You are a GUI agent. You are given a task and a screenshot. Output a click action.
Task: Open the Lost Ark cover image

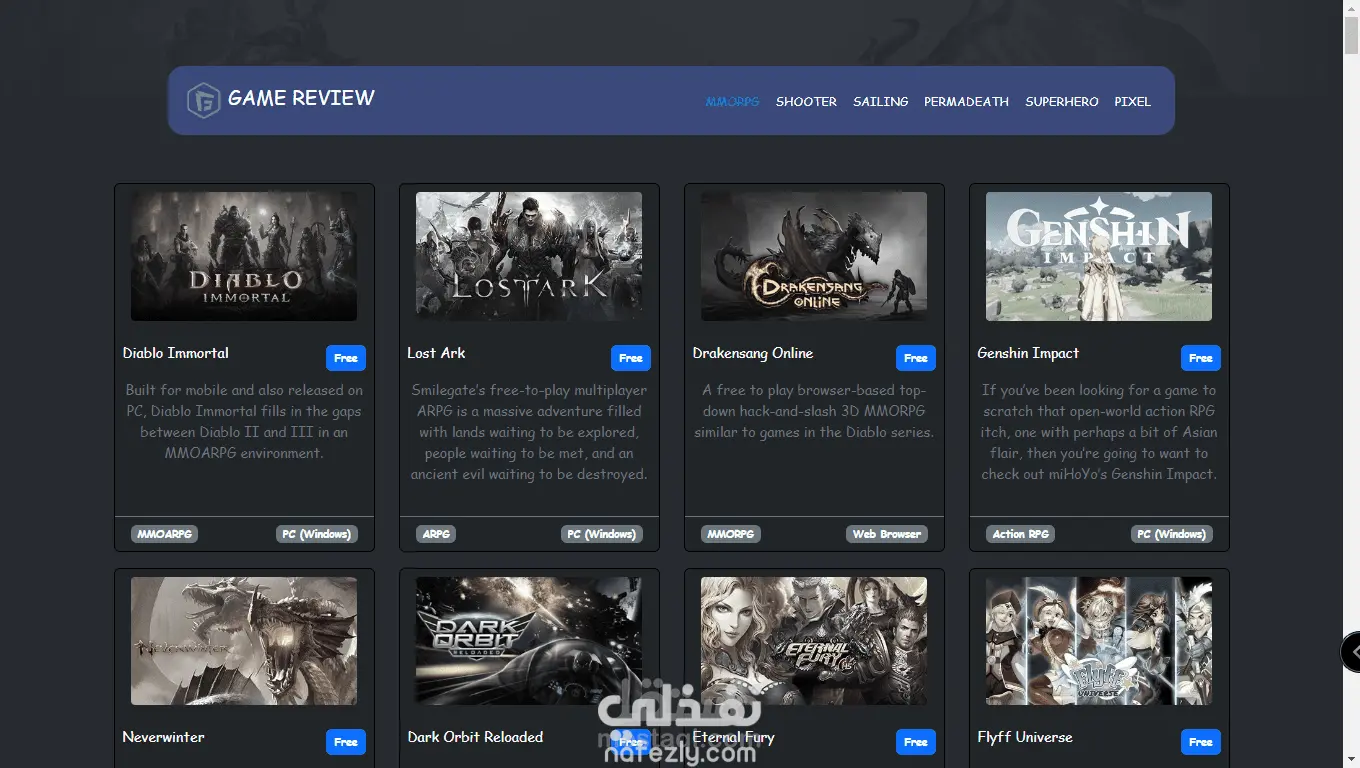click(529, 257)
